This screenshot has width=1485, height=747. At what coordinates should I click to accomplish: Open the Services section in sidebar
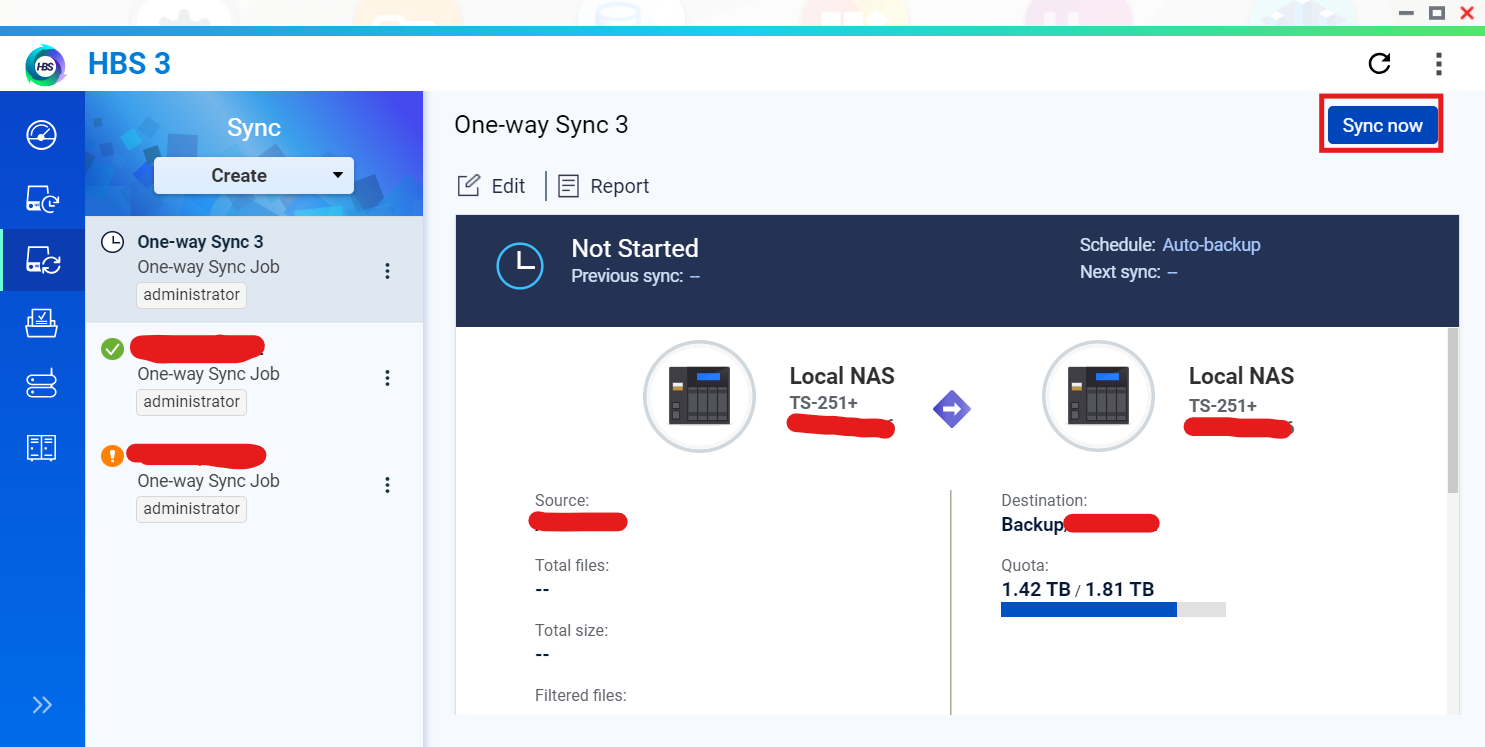42,384
